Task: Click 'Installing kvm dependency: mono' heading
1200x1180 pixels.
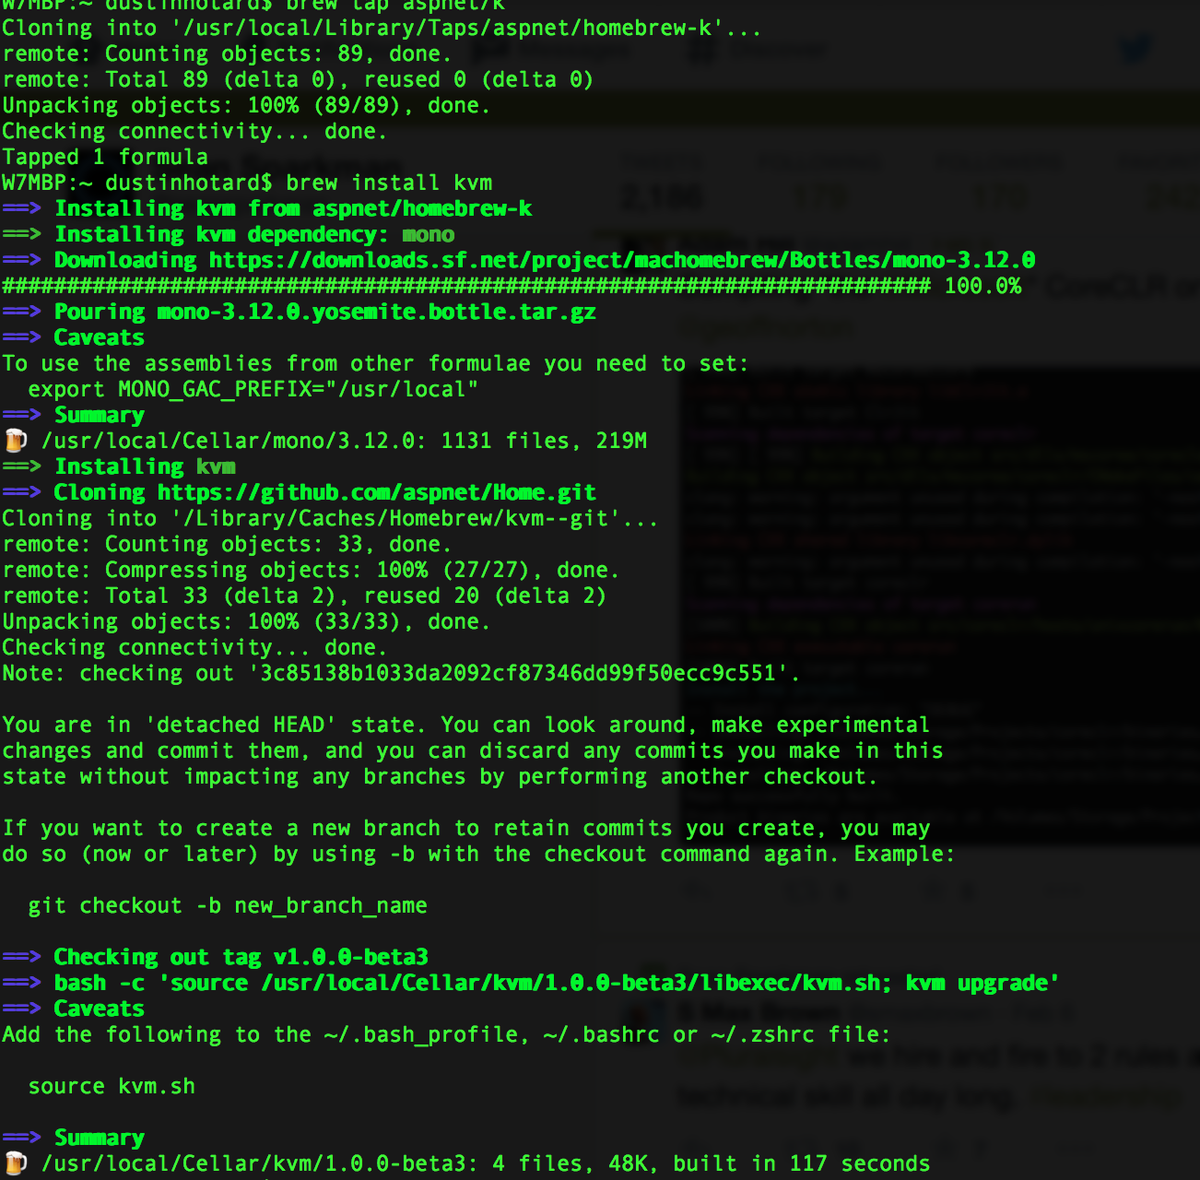Action: point(254,235)
